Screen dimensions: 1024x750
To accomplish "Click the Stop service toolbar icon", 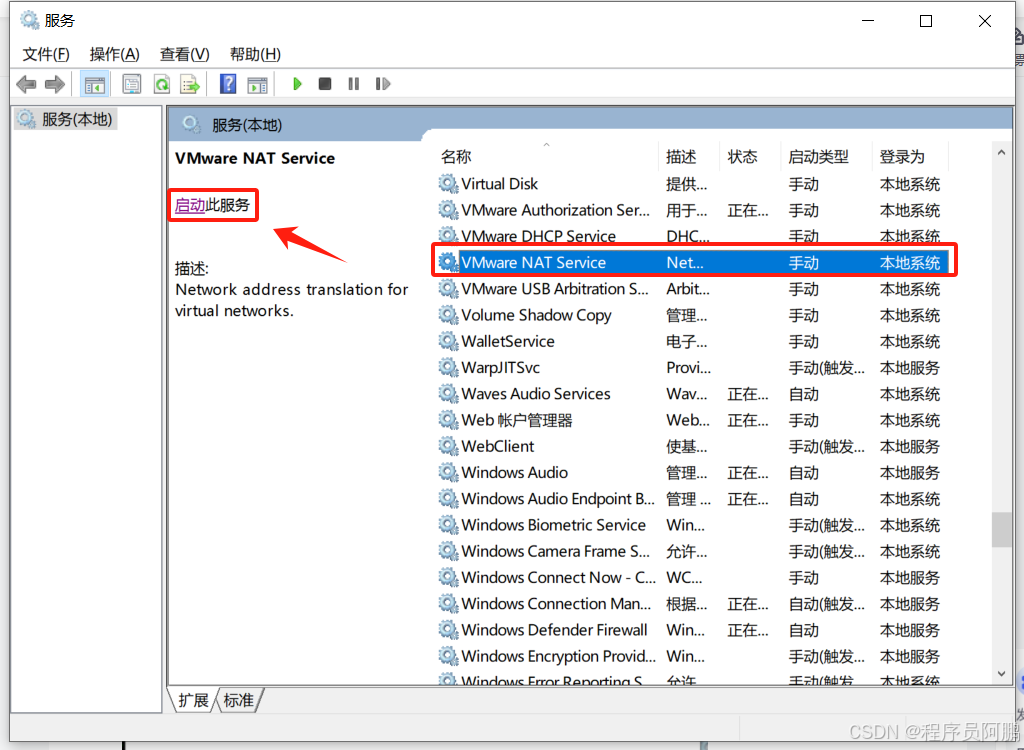I will point(325,84).
